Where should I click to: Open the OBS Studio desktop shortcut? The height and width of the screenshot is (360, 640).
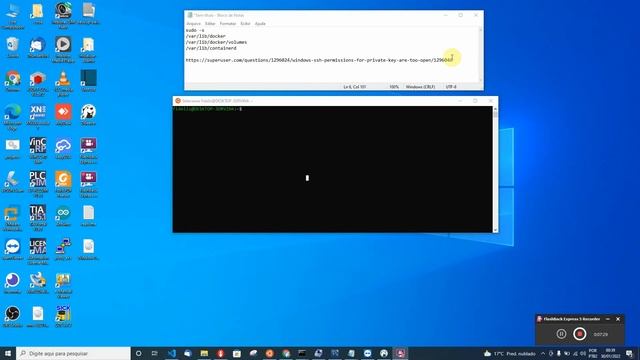coord(13,316)
